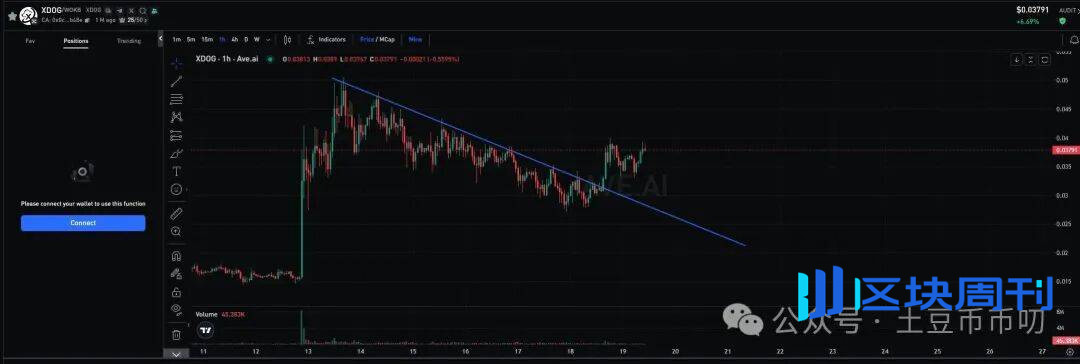1080x364 pixels.
Task: Select the 1m timeframe
Action: click(177, 39)
